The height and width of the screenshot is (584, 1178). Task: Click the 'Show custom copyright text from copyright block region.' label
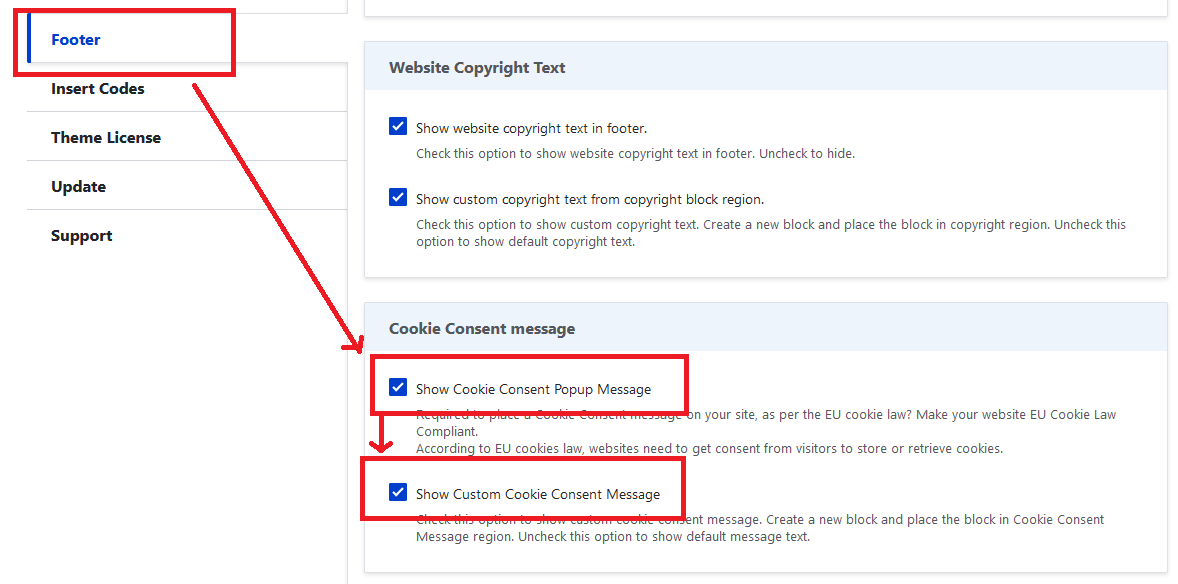pyautogui.click(x=590, y=200)
